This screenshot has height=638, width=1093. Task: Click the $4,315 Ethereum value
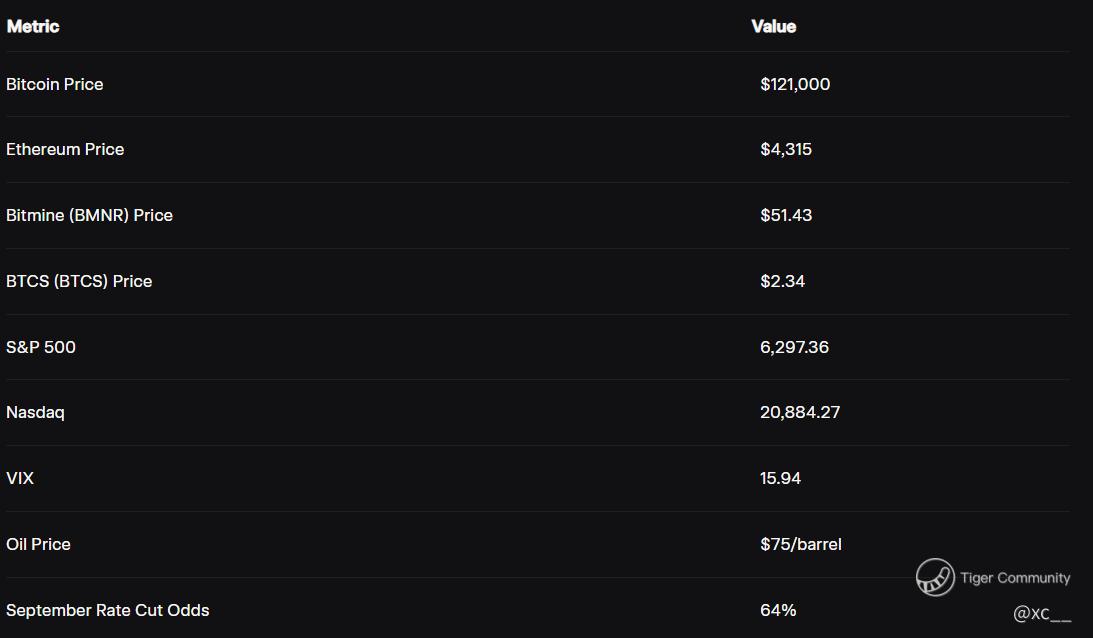(786, 149)
